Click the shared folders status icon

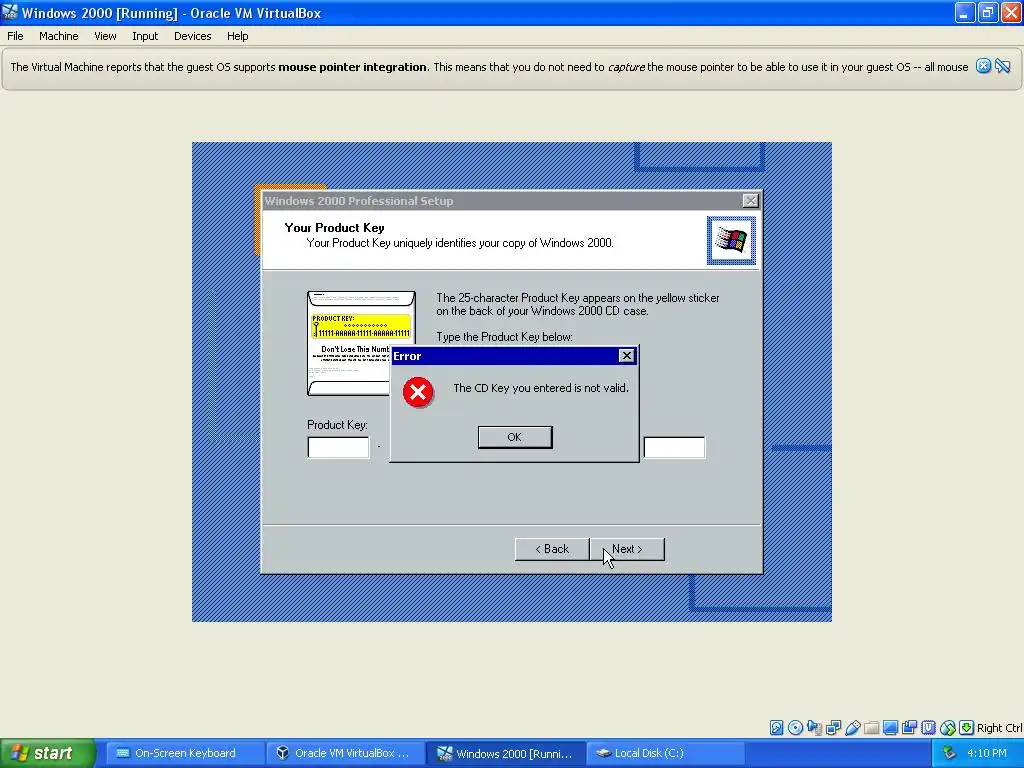[x=872, y=728]
